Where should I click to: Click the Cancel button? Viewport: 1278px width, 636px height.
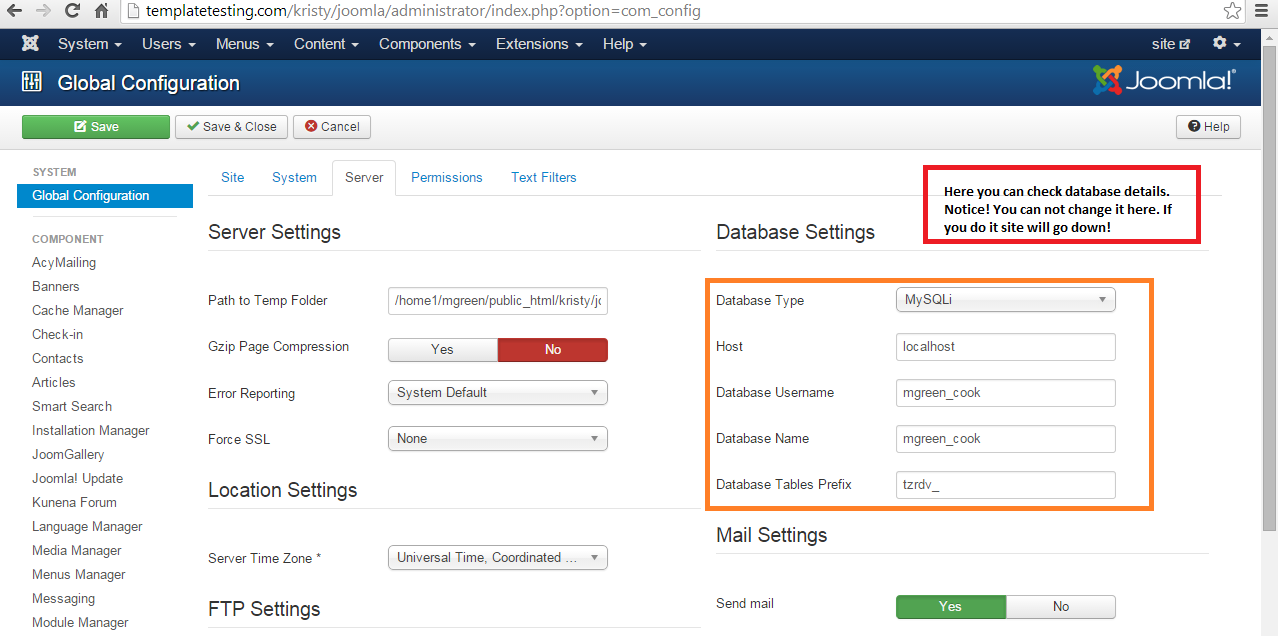pos(332,127)
